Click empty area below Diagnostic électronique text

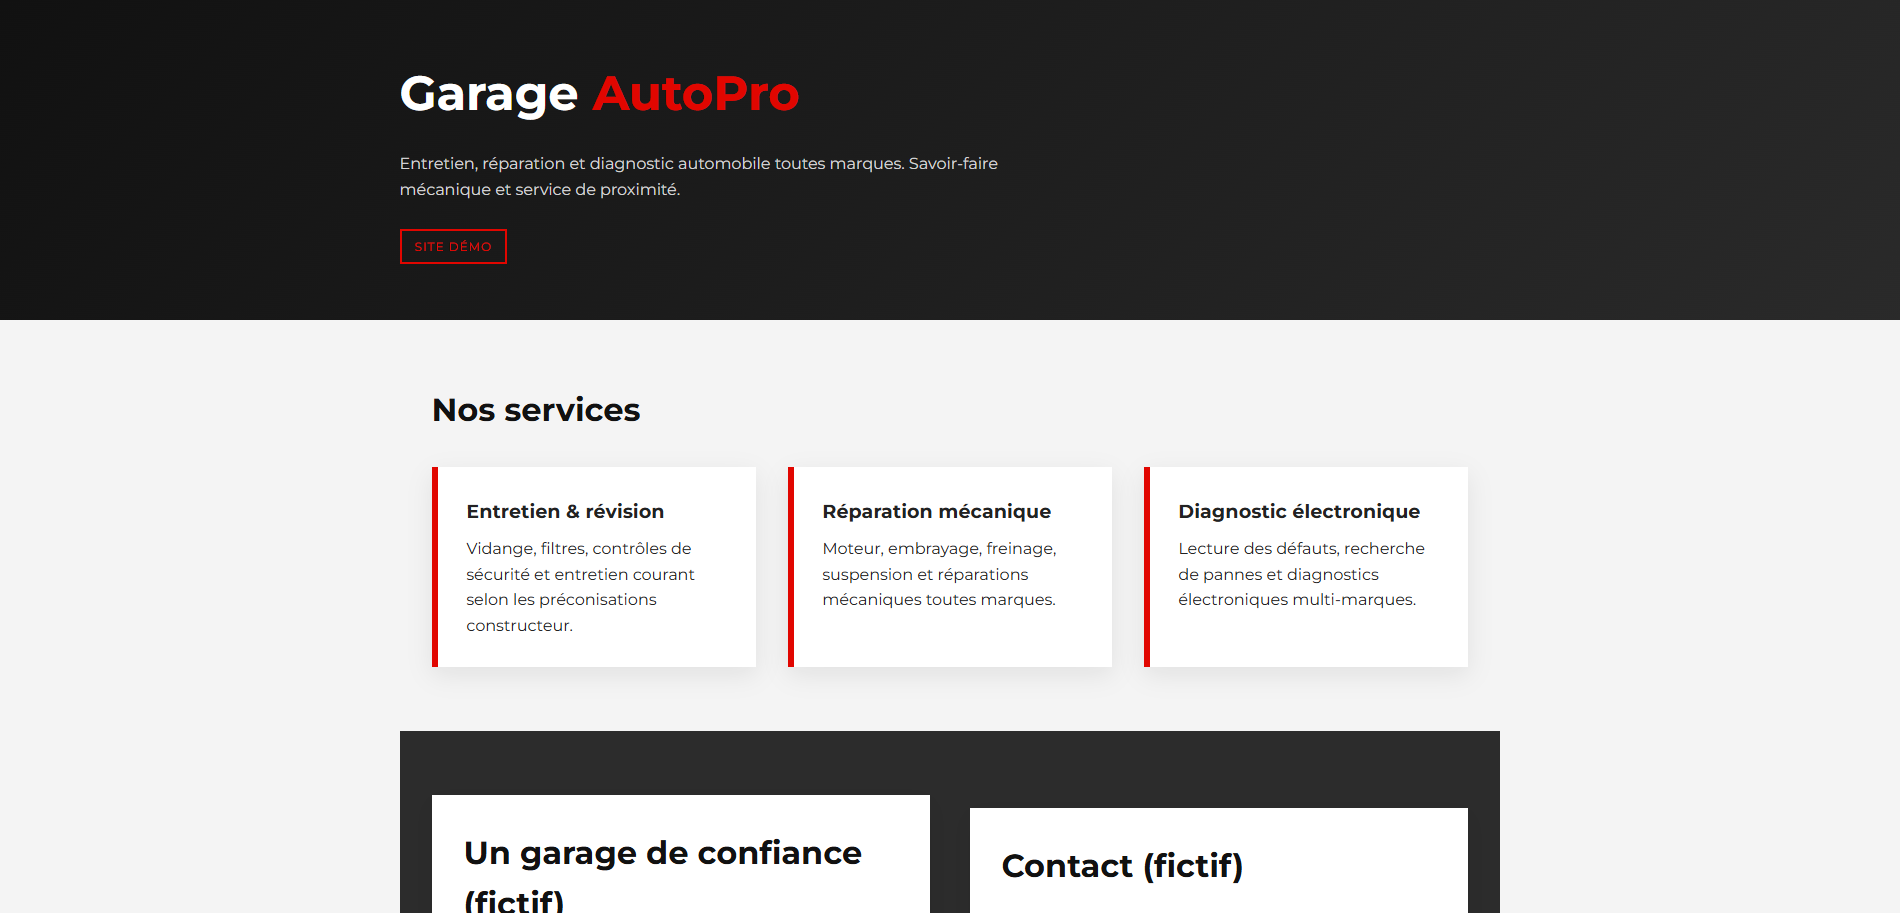(1306, 638)
